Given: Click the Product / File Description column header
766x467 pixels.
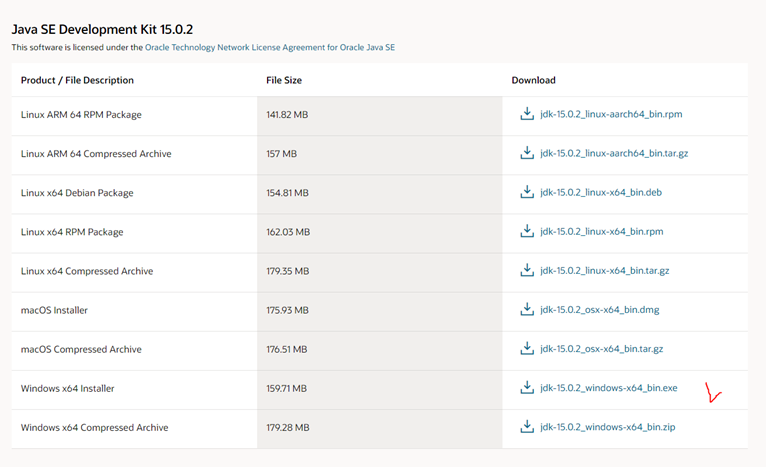Looking at the screenshot, I should point(77,80).
